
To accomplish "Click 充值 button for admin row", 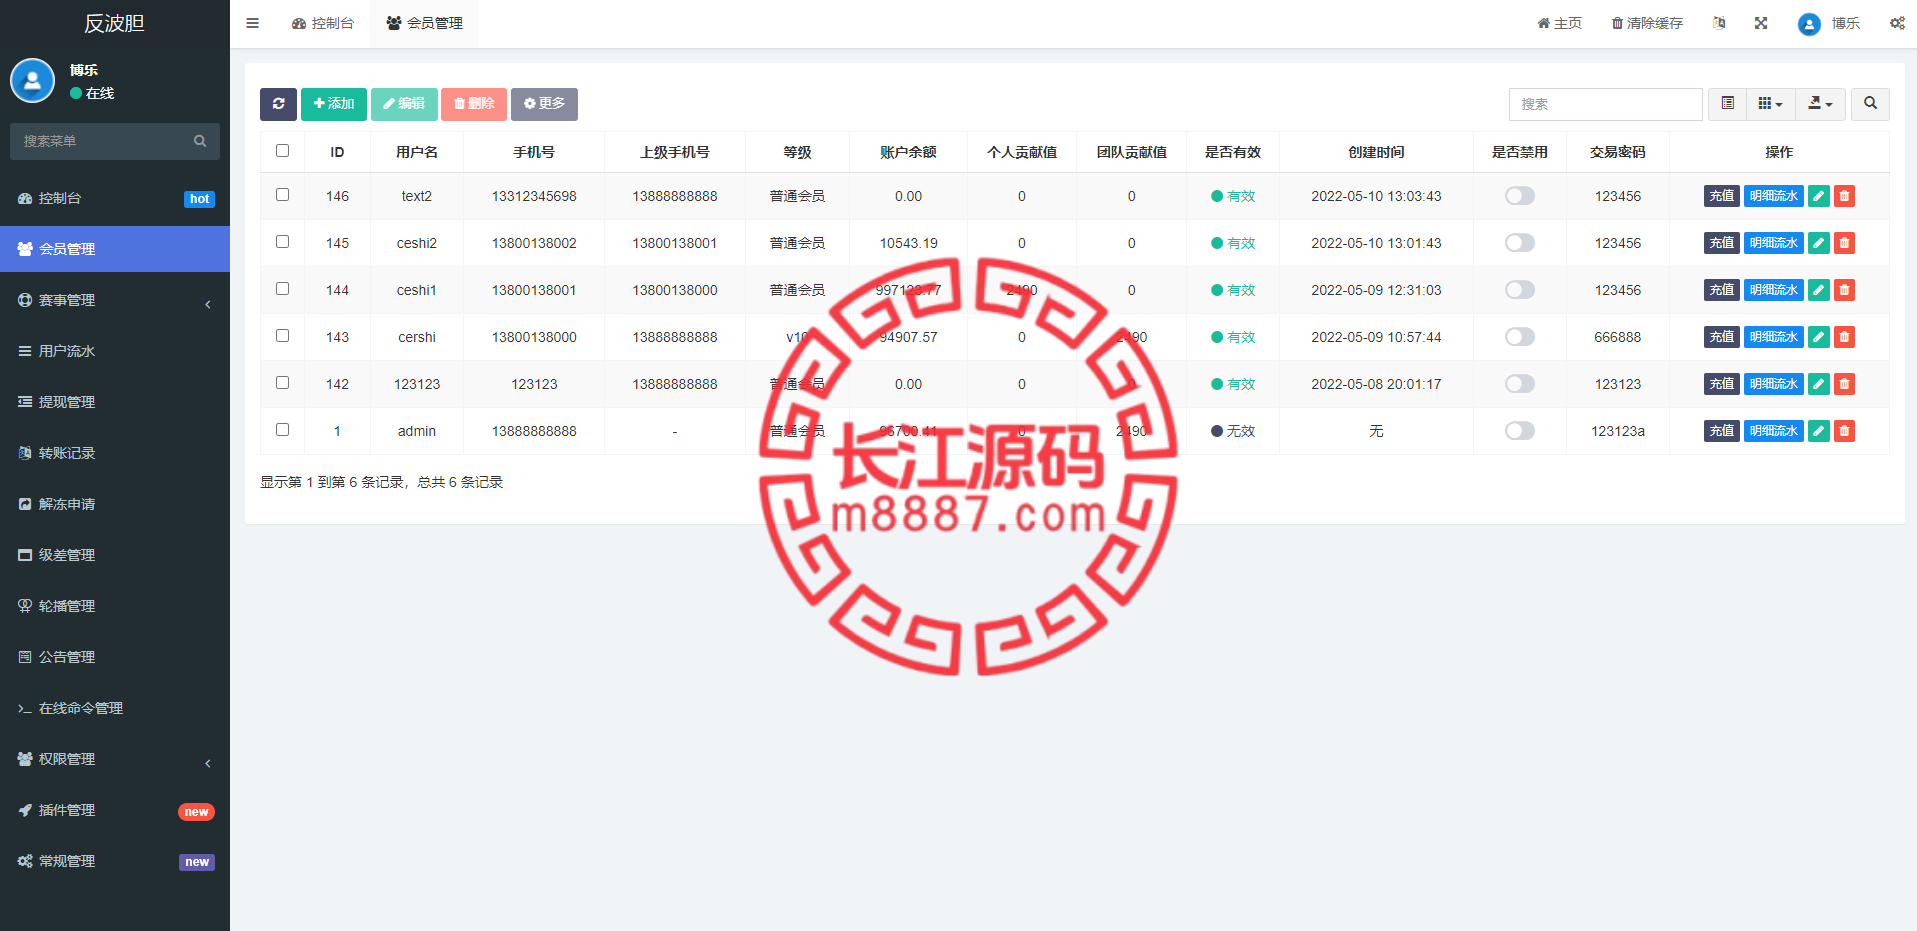I will 1722,431.
